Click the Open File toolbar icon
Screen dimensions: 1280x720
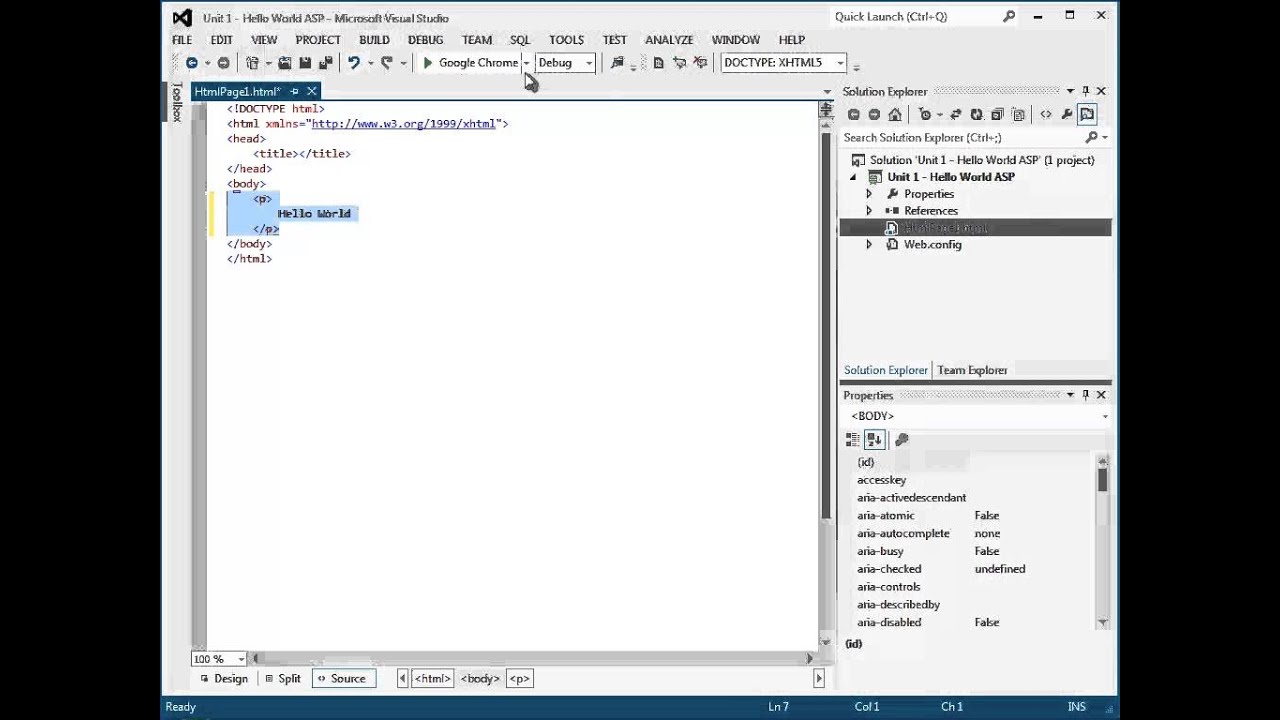285,63
